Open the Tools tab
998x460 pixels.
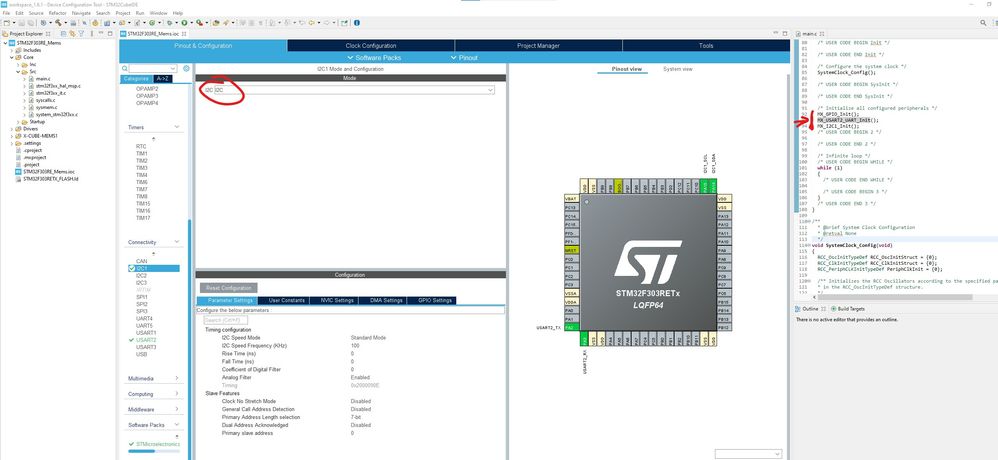pyautogui.click(x=706, y=46)
